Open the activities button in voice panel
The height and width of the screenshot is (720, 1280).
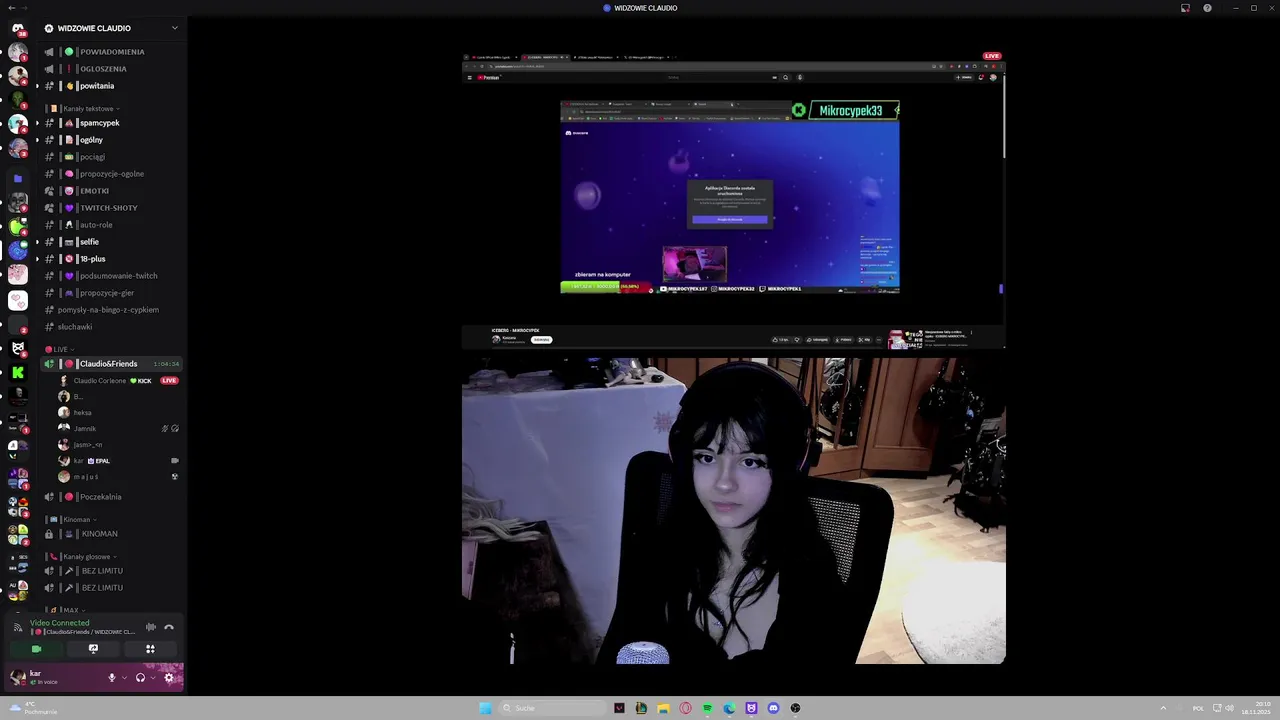[150, 649]
